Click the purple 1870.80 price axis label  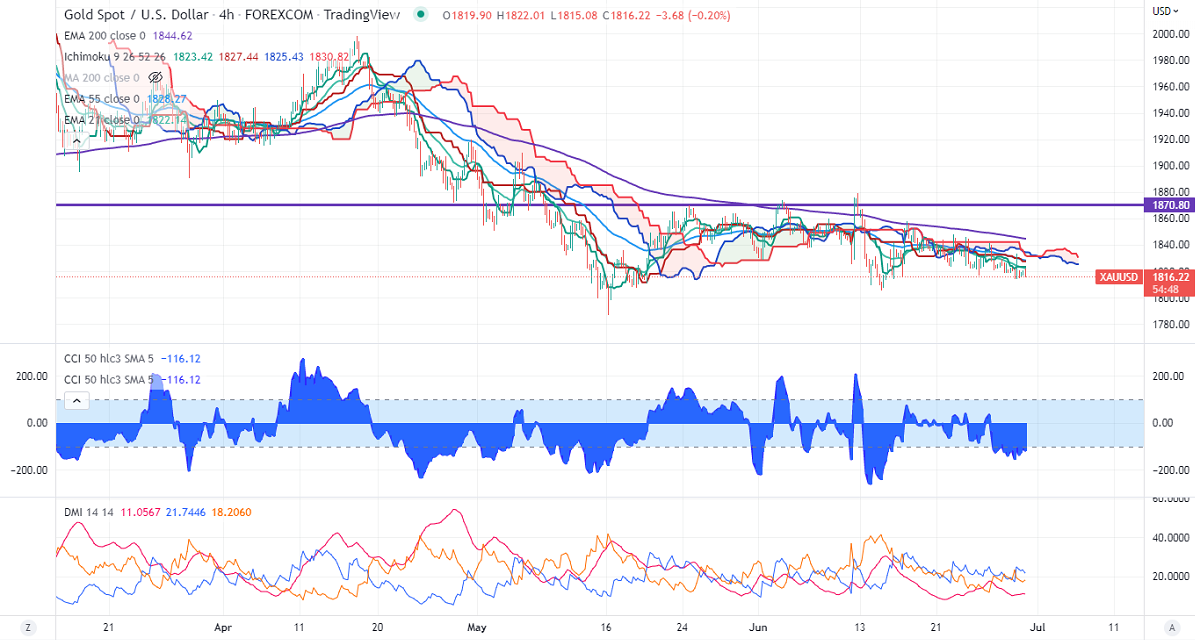[1168, 205]
